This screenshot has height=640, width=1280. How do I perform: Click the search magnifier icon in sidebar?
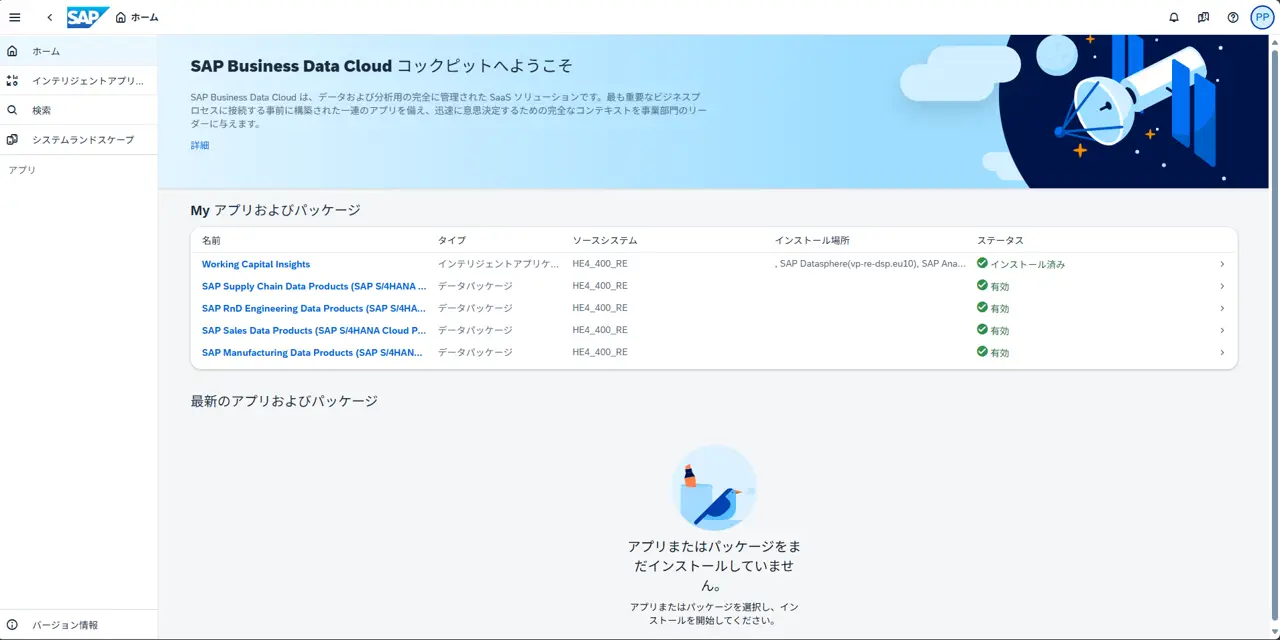[13, 110]
